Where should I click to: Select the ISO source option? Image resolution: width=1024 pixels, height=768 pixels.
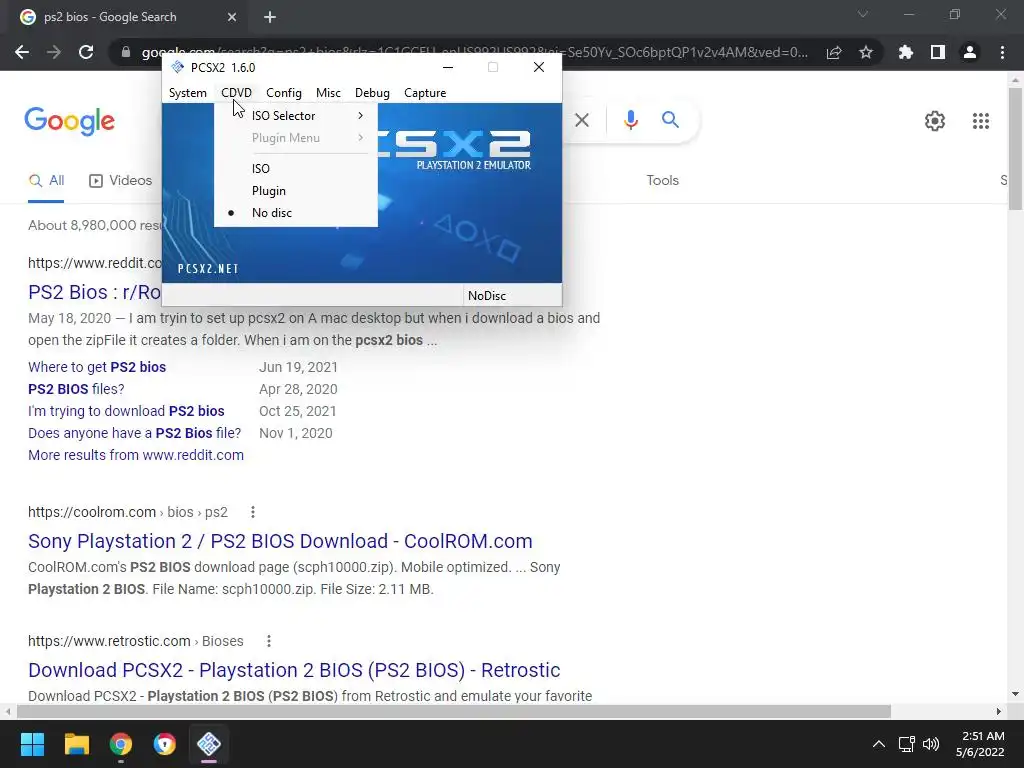pyautogui.click(x=296, y=168)
